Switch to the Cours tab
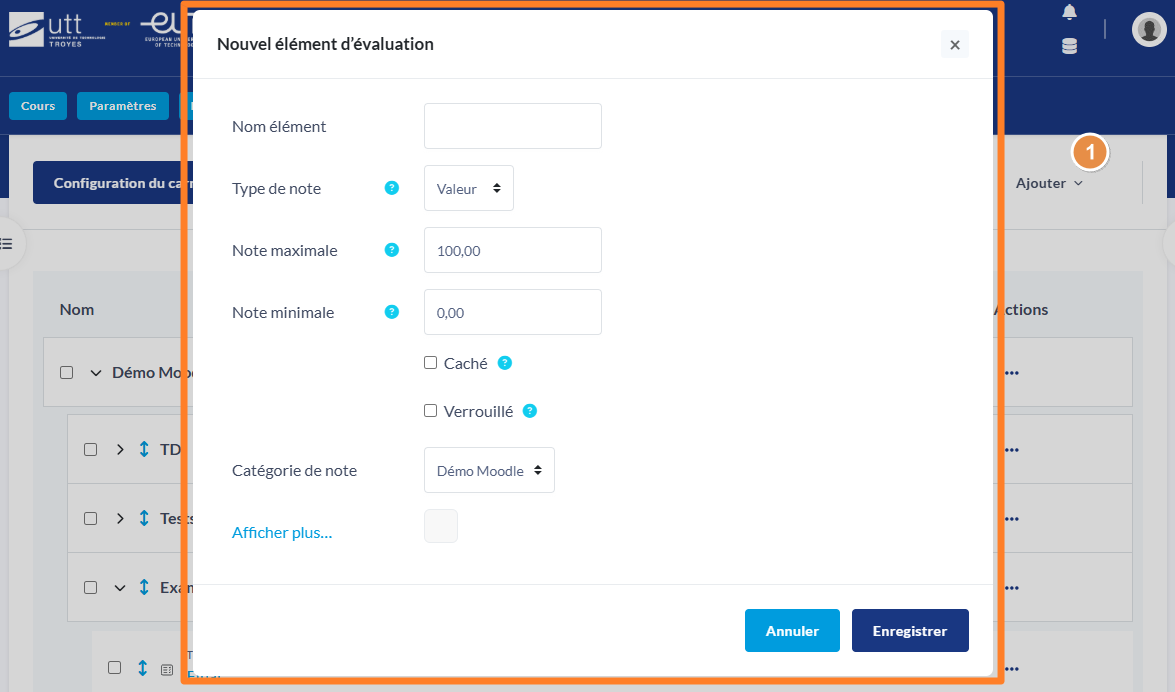1175x692 pixels. point(38,106)
